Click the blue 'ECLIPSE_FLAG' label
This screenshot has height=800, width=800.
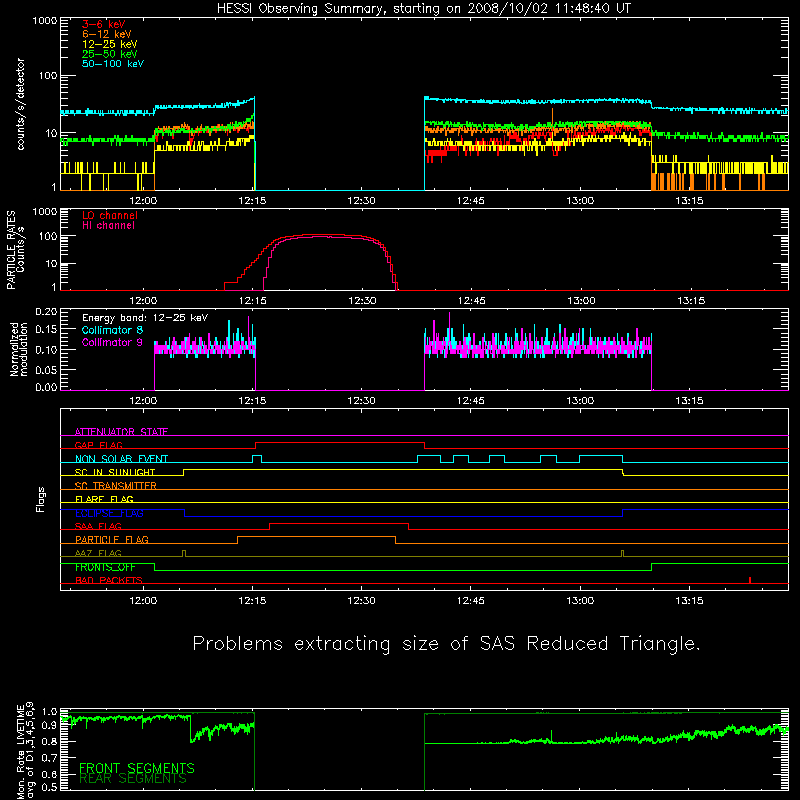click(109, 513)
